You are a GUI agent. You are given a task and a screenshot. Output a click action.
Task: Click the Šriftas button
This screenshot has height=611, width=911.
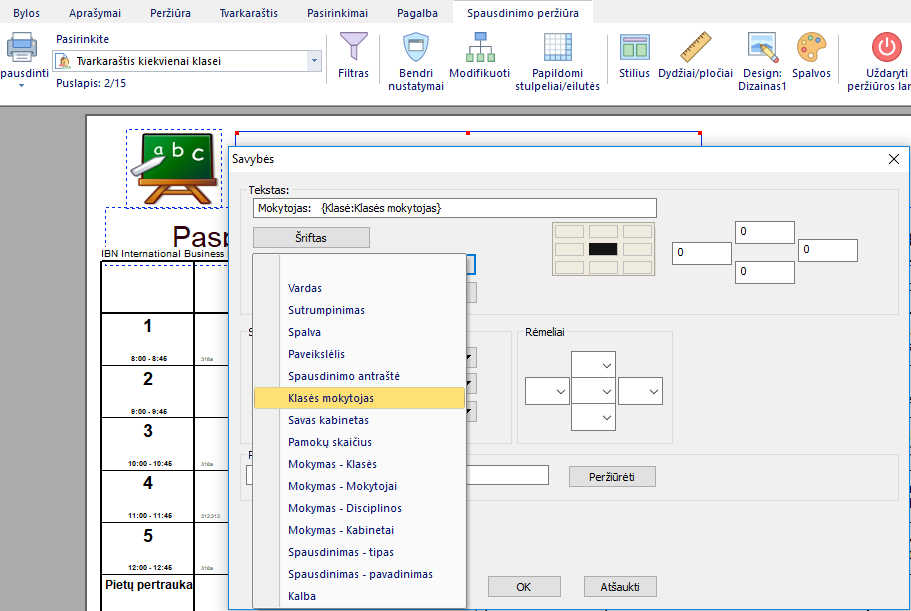311,238
